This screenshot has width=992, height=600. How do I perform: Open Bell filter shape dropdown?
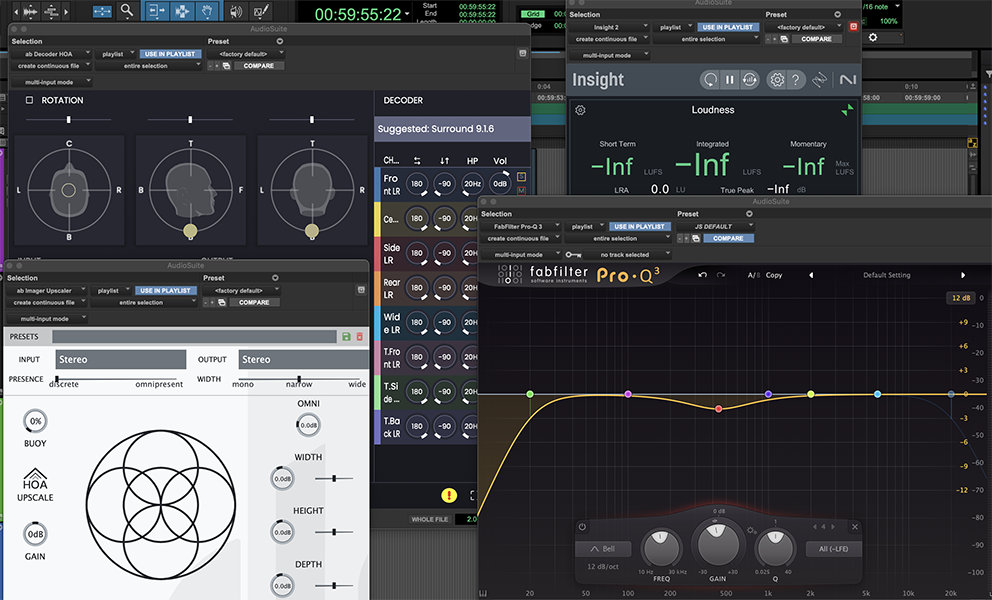pos(604,549)
